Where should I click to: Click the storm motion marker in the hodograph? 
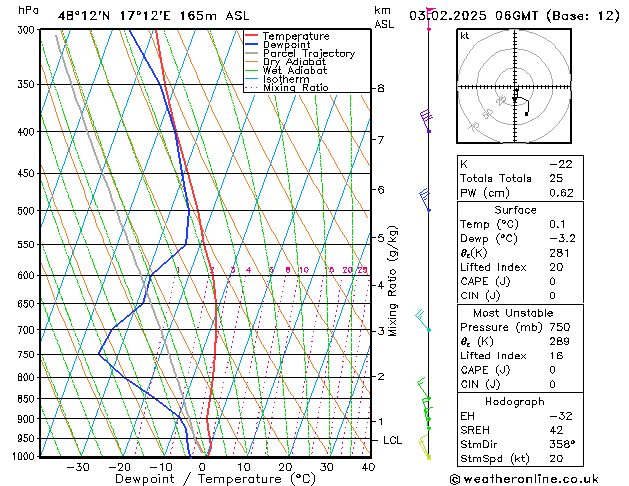click(526, 114)
